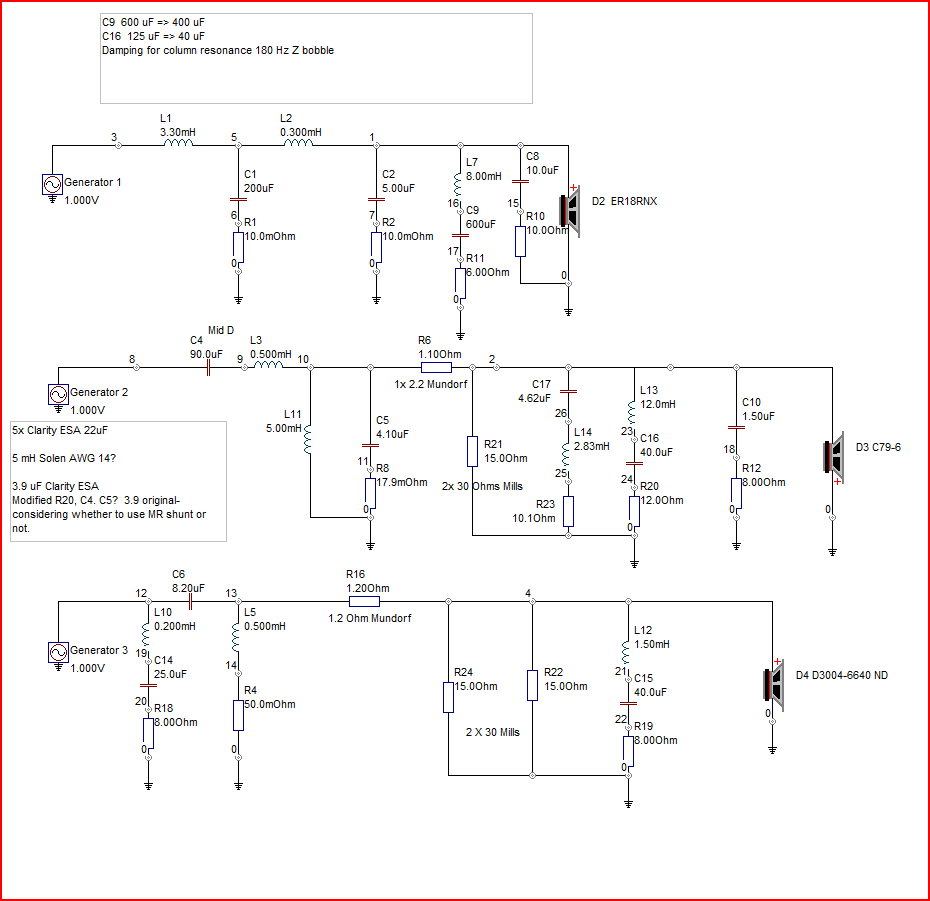Select resistor R10 10.0Ohm symbol

[520, 241]
